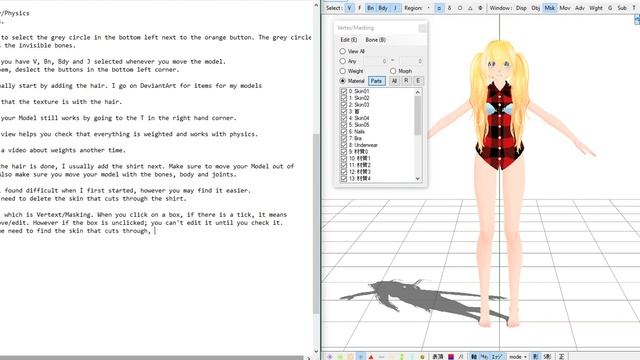Open the Obj window
Screen dimensions: 640x360
(536, 8)
